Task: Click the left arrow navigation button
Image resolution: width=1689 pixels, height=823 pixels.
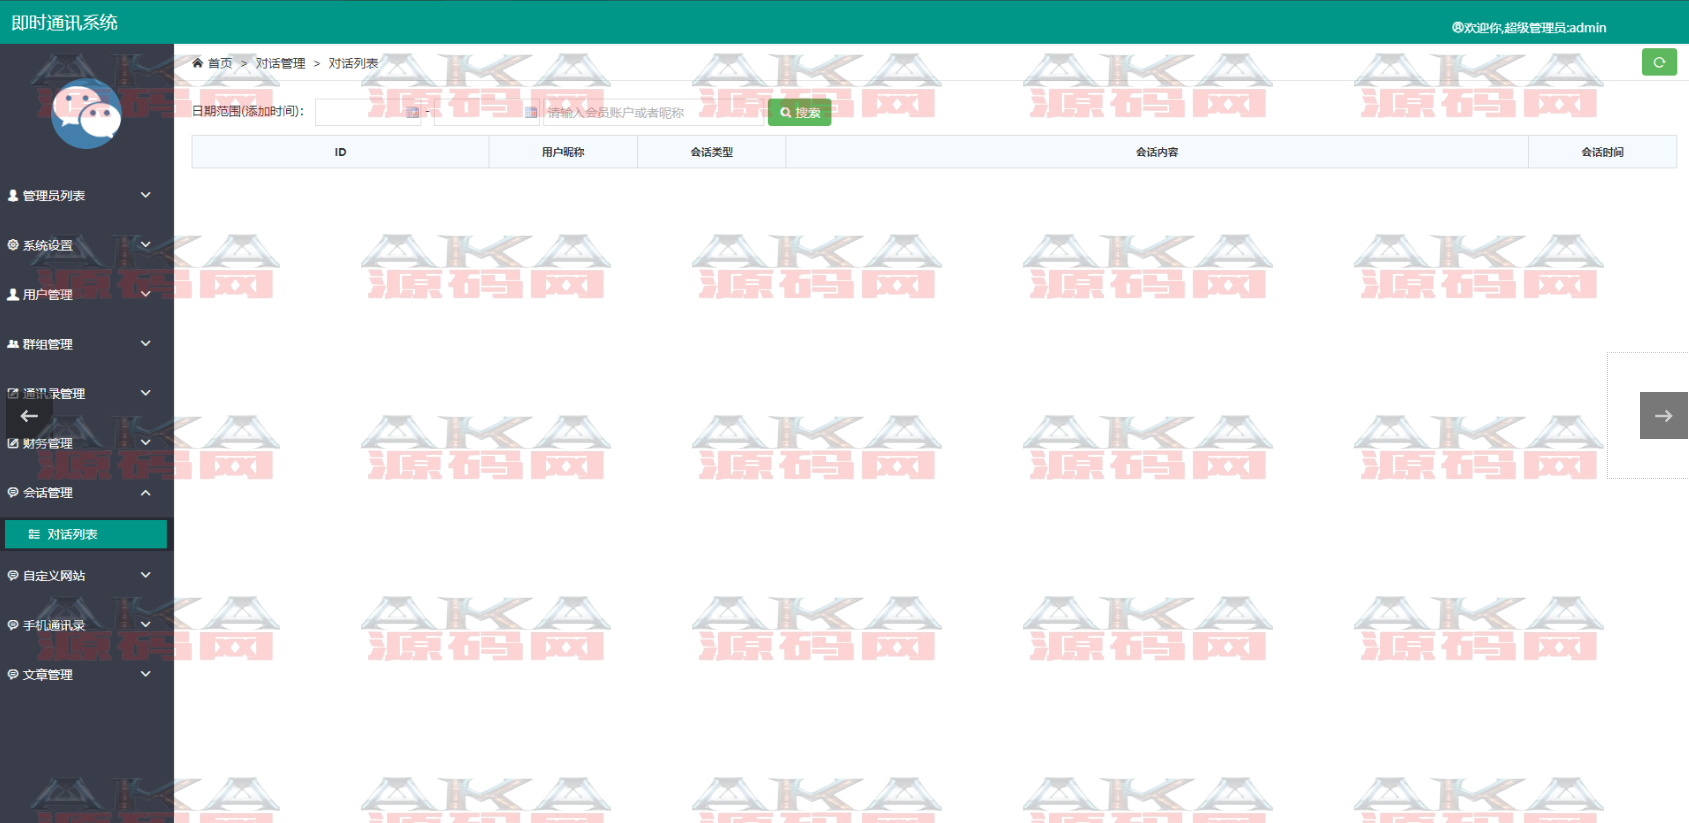Action: click(29, 416)
